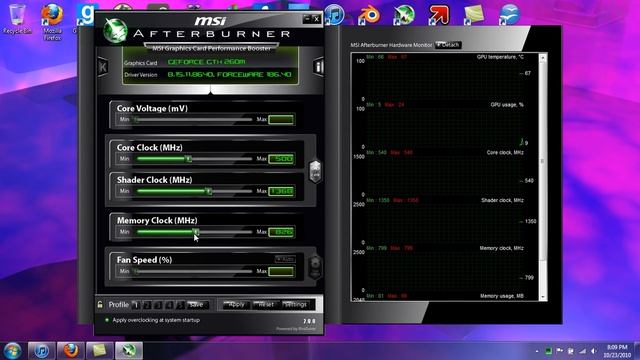Click the power plug tray icon
This screenshot has width=640, height=360.
(571, 351)
